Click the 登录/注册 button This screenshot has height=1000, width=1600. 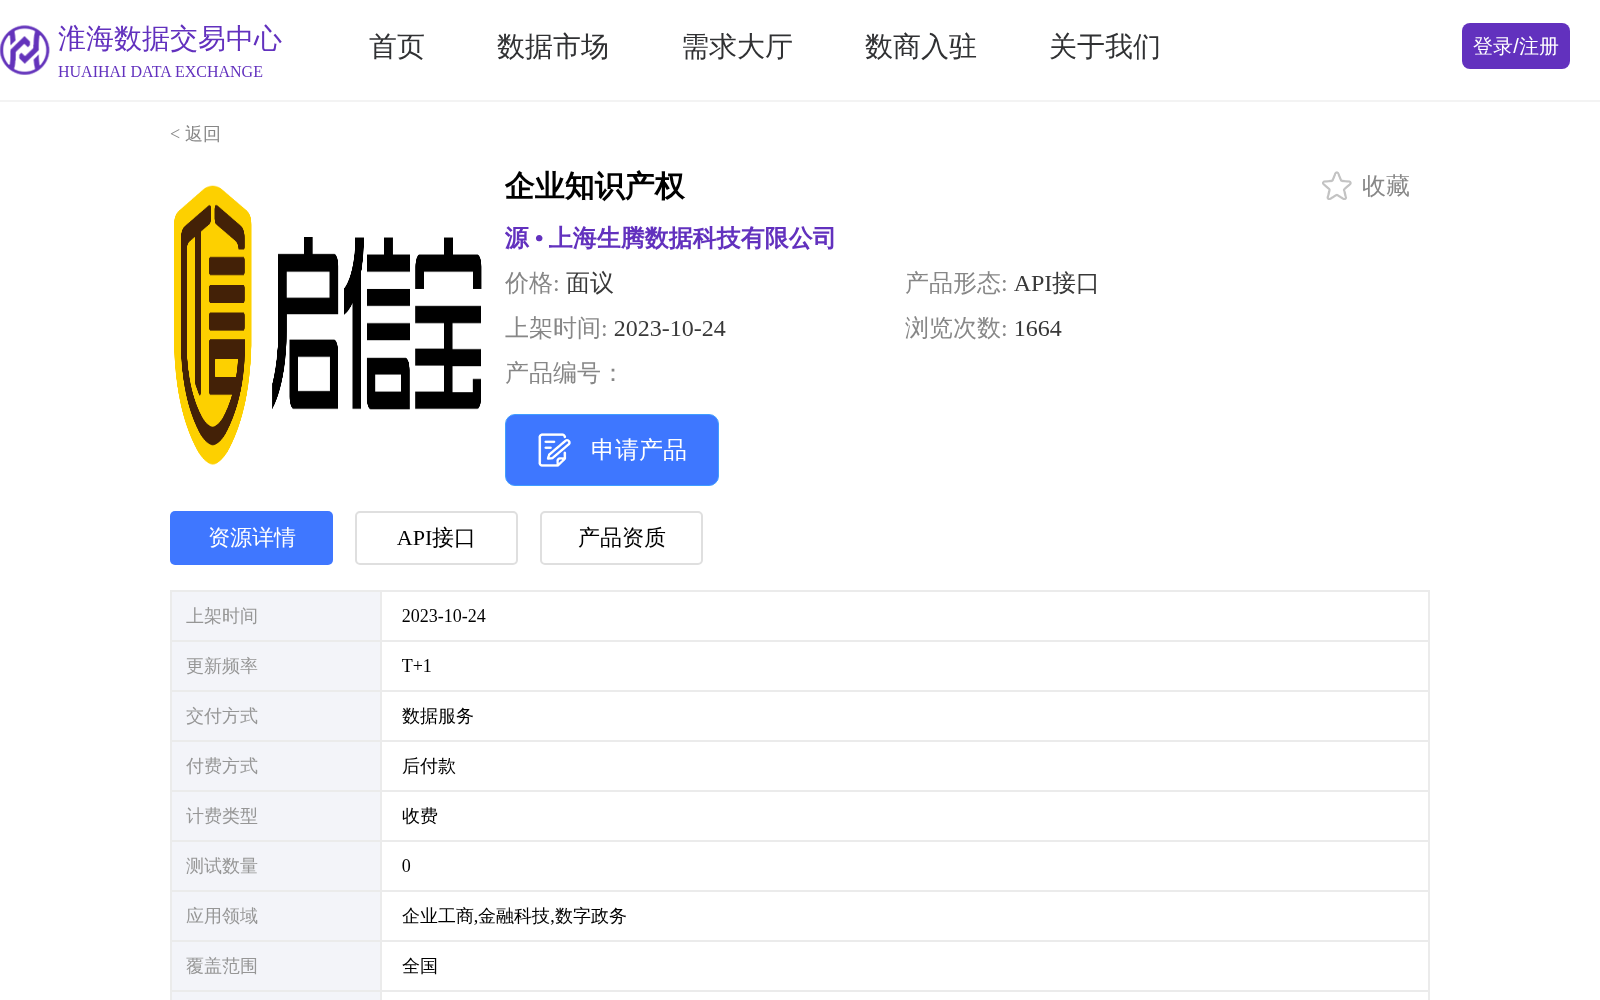1516,46
